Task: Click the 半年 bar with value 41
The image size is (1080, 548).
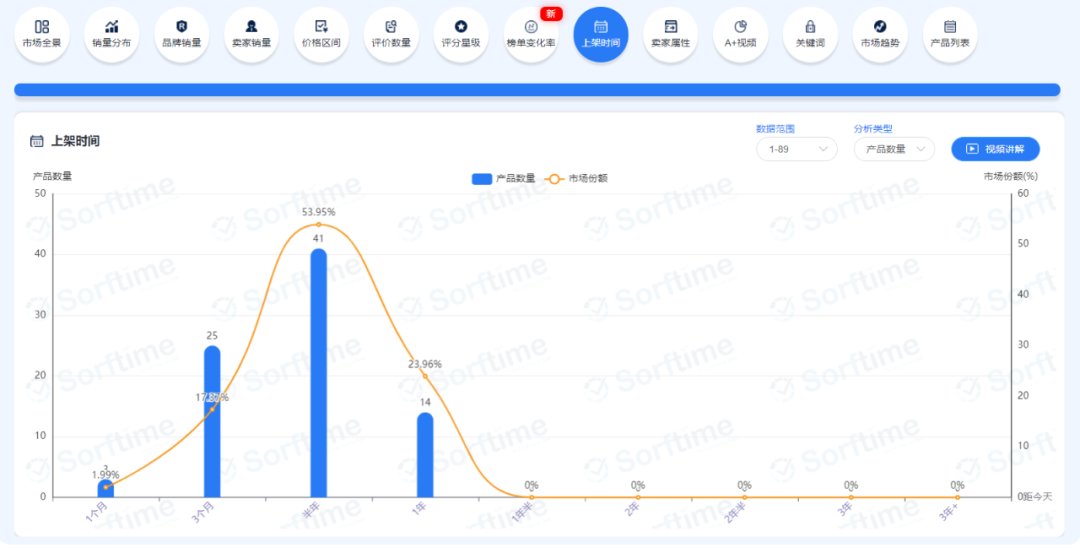Action: [x=318, y=372]
